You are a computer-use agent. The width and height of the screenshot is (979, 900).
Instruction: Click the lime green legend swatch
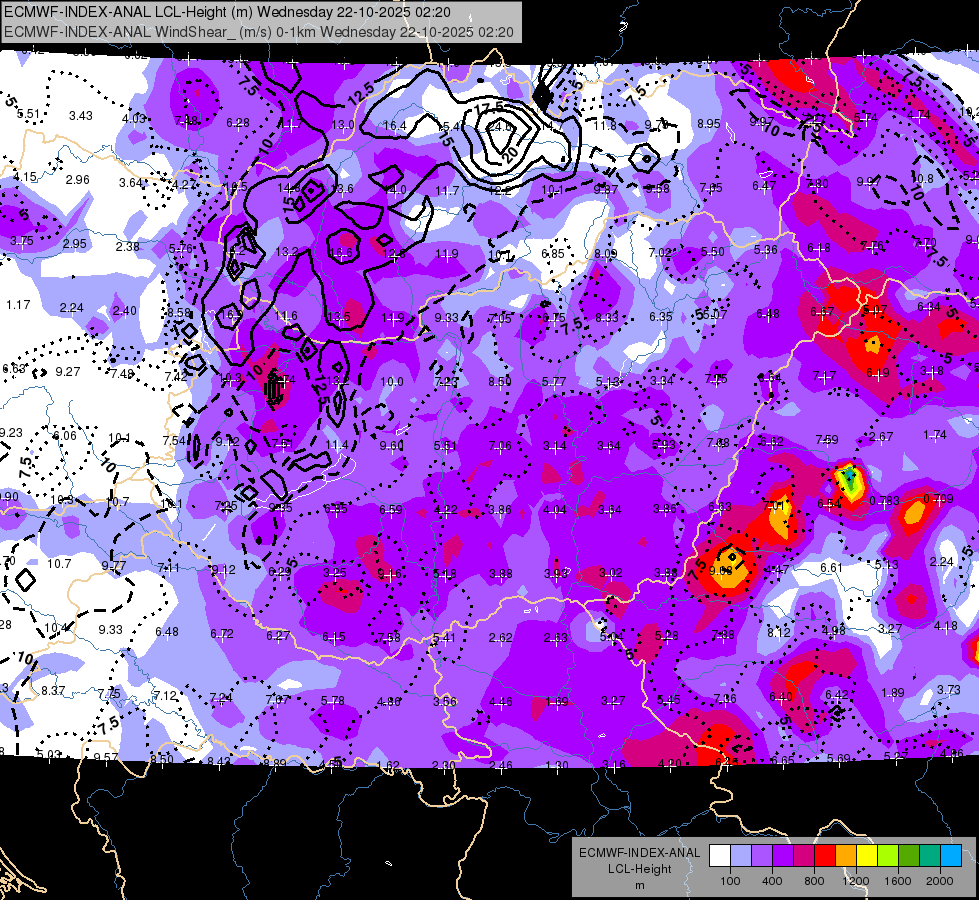coord(888,856)
